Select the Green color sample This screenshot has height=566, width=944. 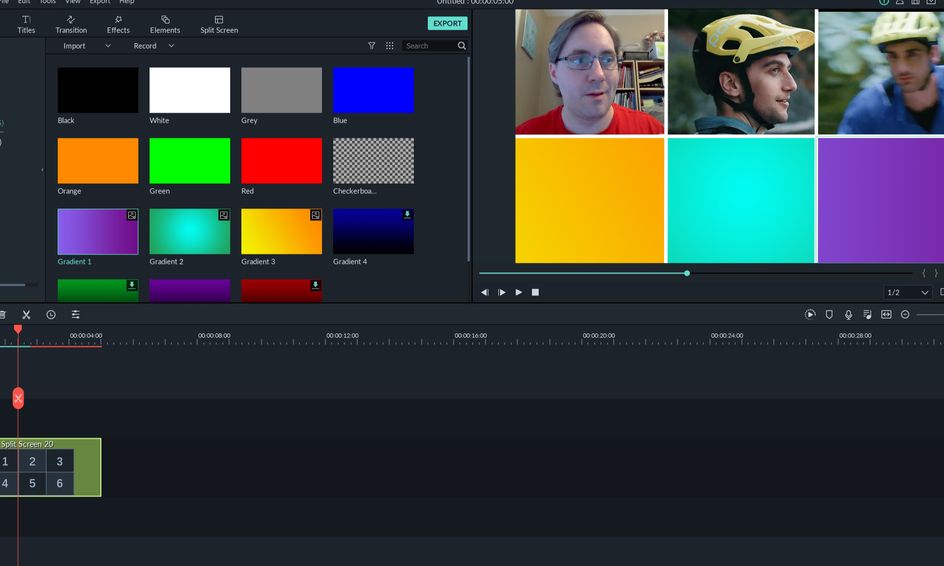190,161
